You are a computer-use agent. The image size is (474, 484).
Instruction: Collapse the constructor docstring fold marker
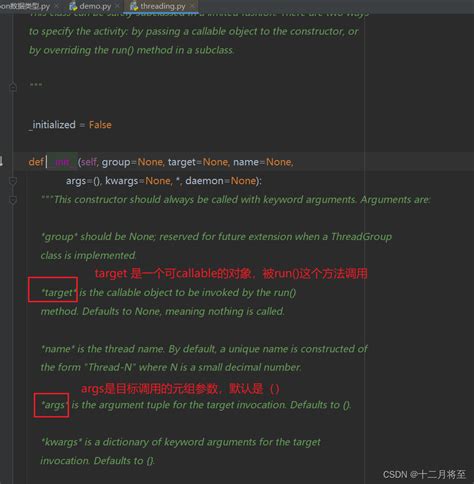coord(13,200)
